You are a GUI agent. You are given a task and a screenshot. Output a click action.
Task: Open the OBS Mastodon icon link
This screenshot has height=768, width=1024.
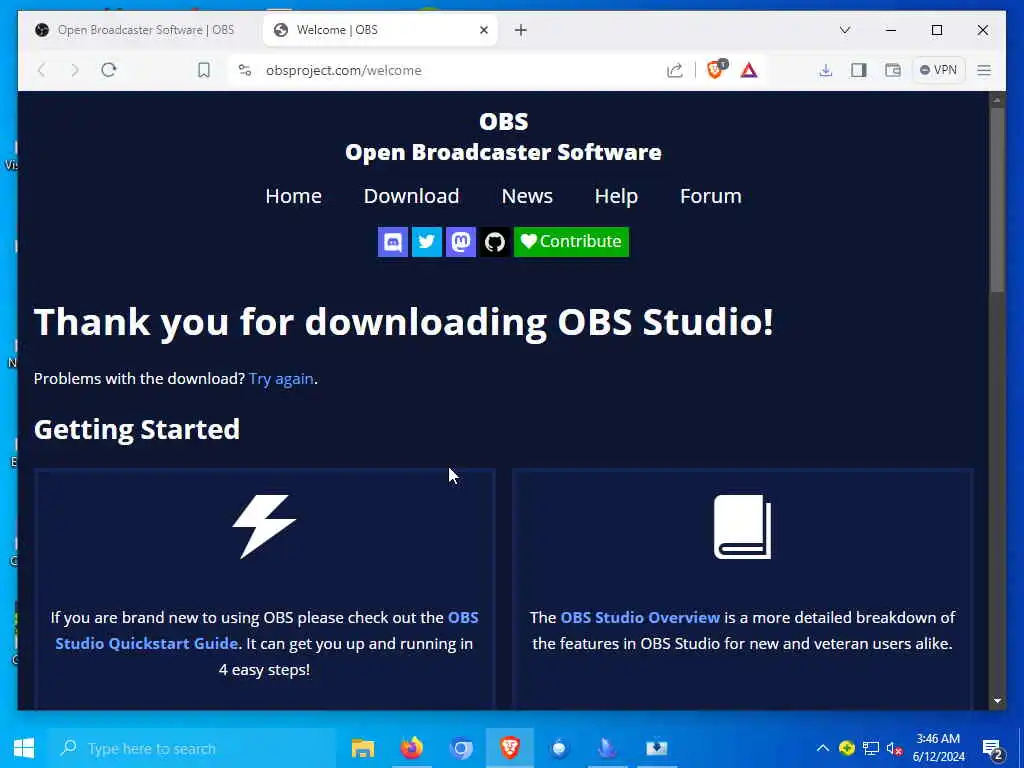click(460, 242)
